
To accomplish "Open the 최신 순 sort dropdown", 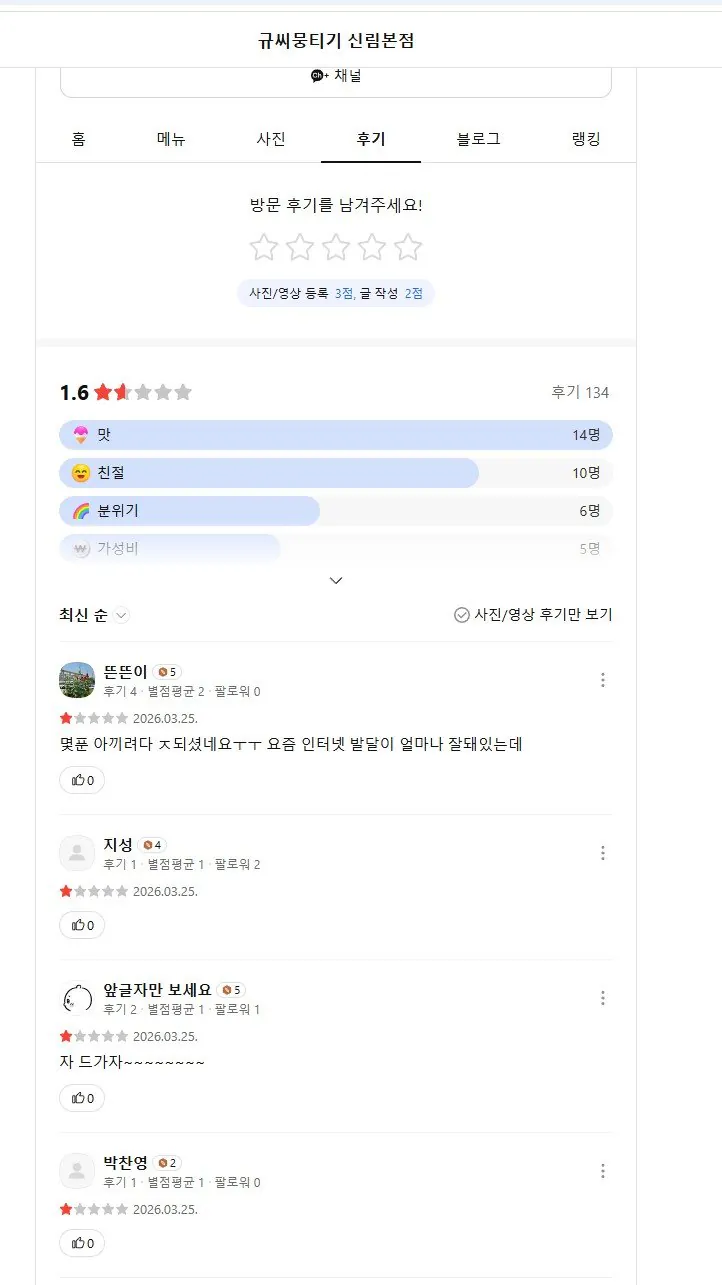I will coord(94,615).
